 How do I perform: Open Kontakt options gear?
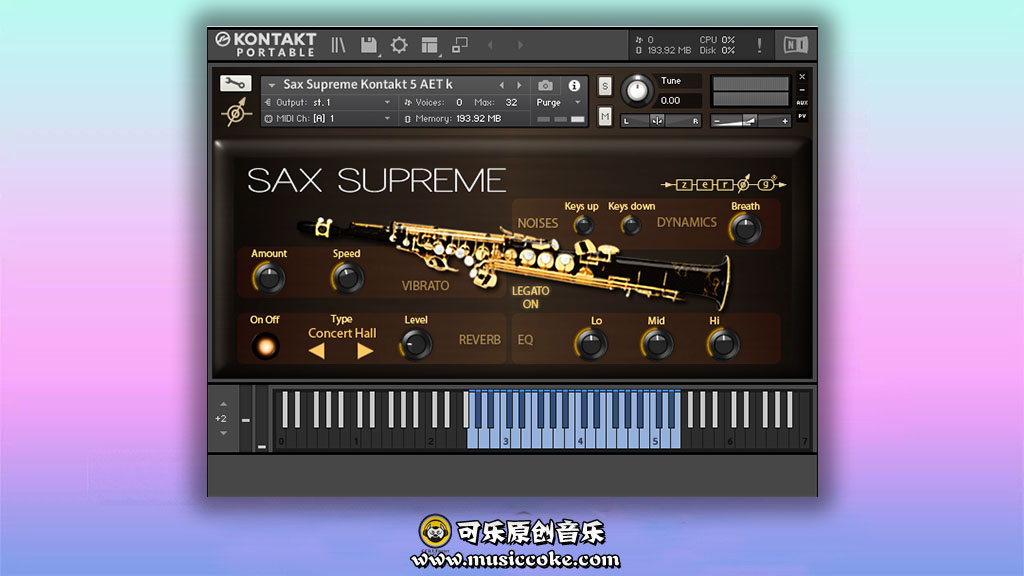(x=399, y=45)
